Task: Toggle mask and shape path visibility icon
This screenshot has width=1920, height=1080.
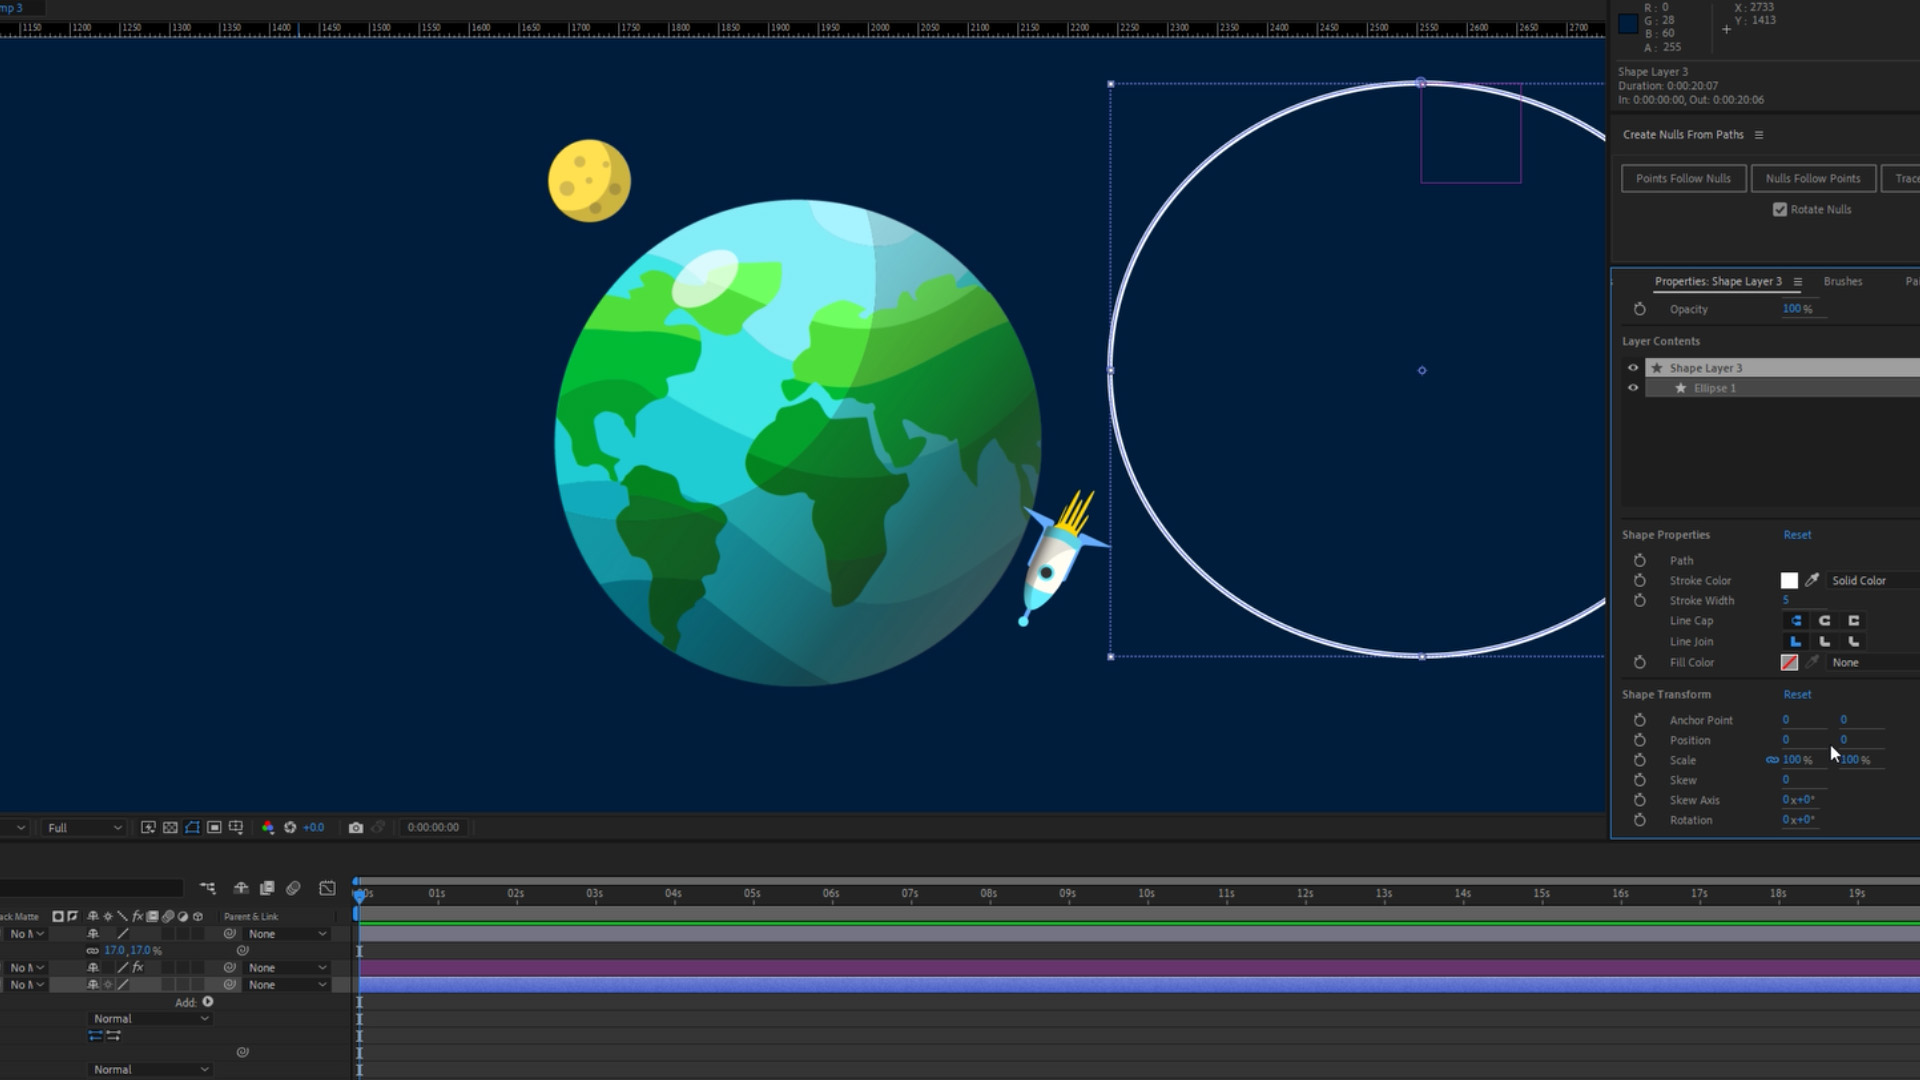Action: pos(192,828)
